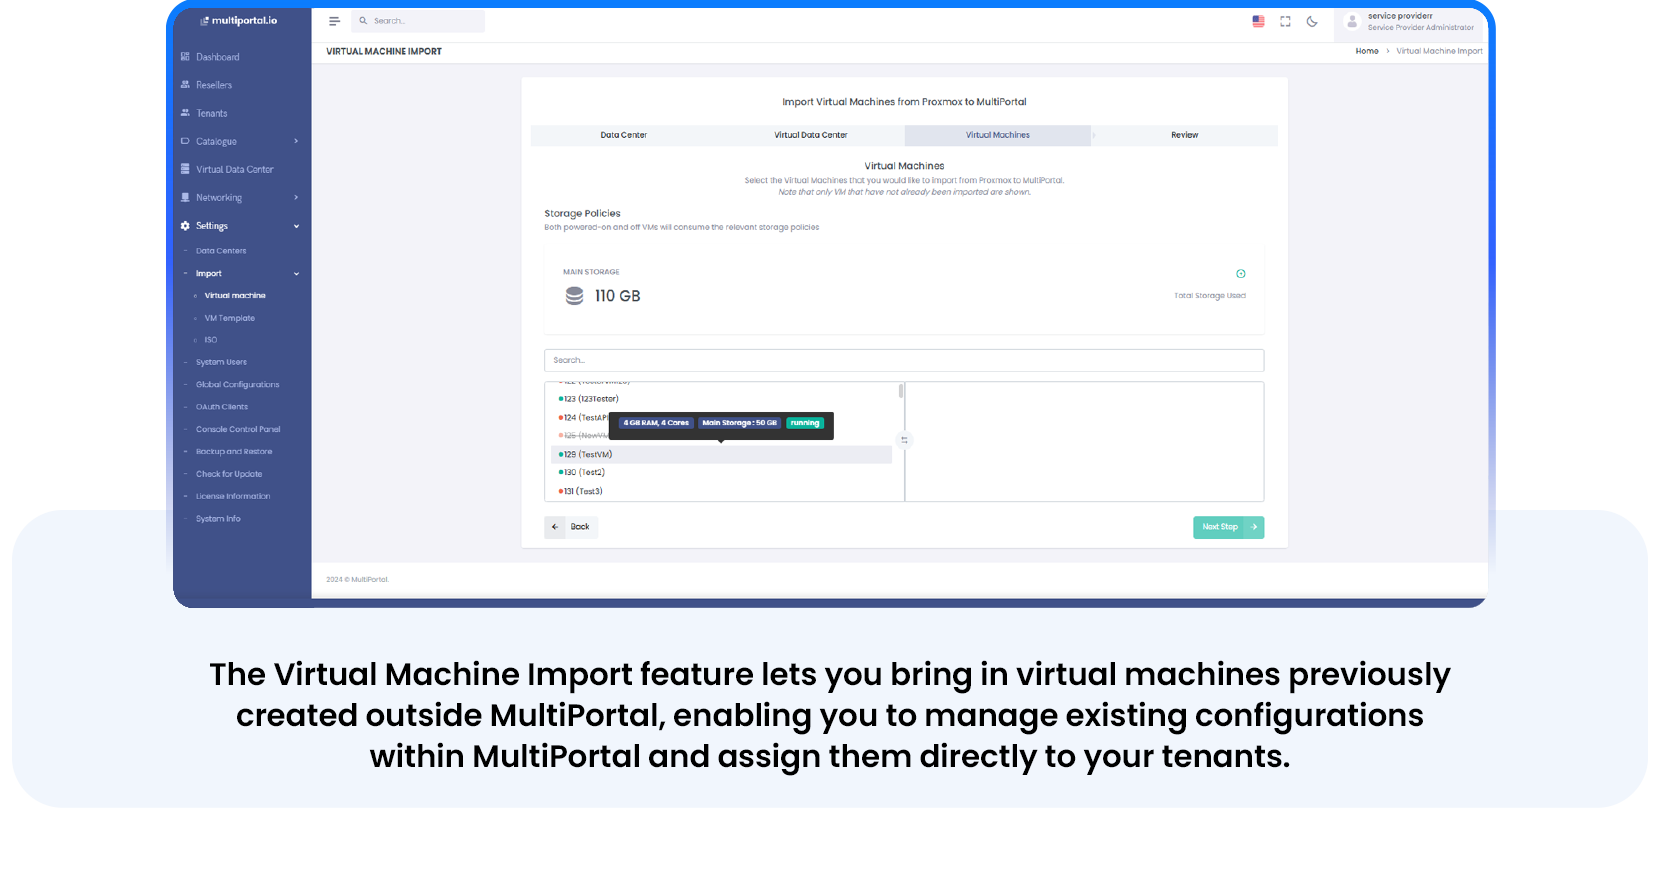Toggle fullscreen mode icon
Screen dimensions: 1661x891
point(1285,21)
